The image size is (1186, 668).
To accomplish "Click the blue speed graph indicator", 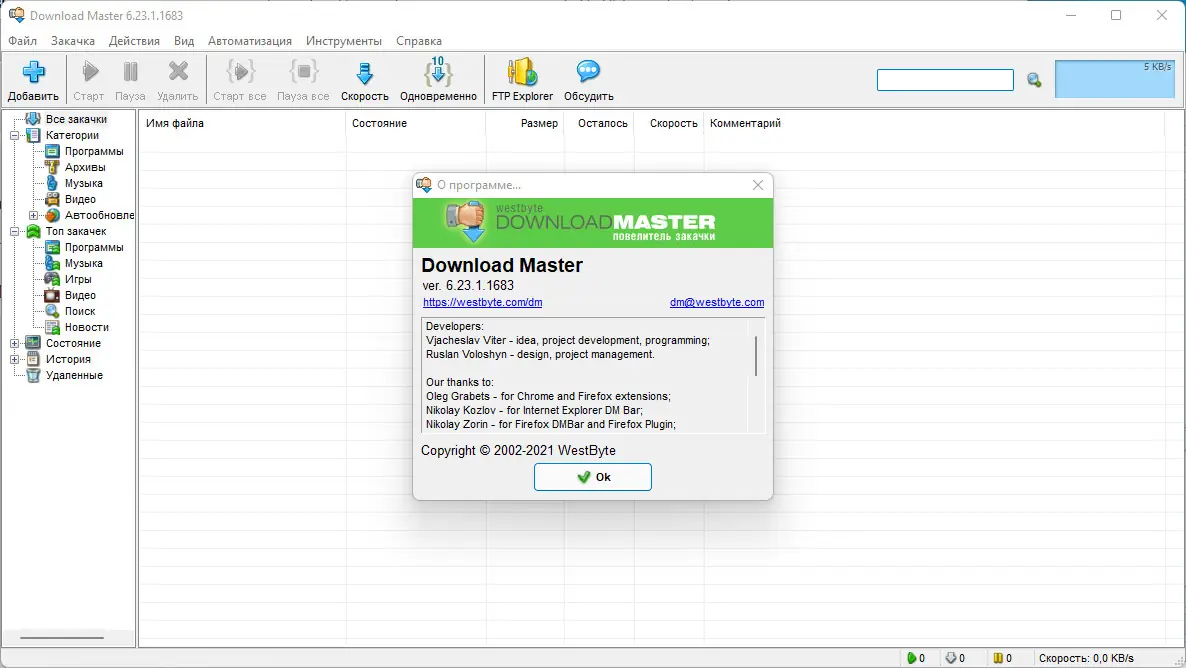I will tap(1115, 79).
